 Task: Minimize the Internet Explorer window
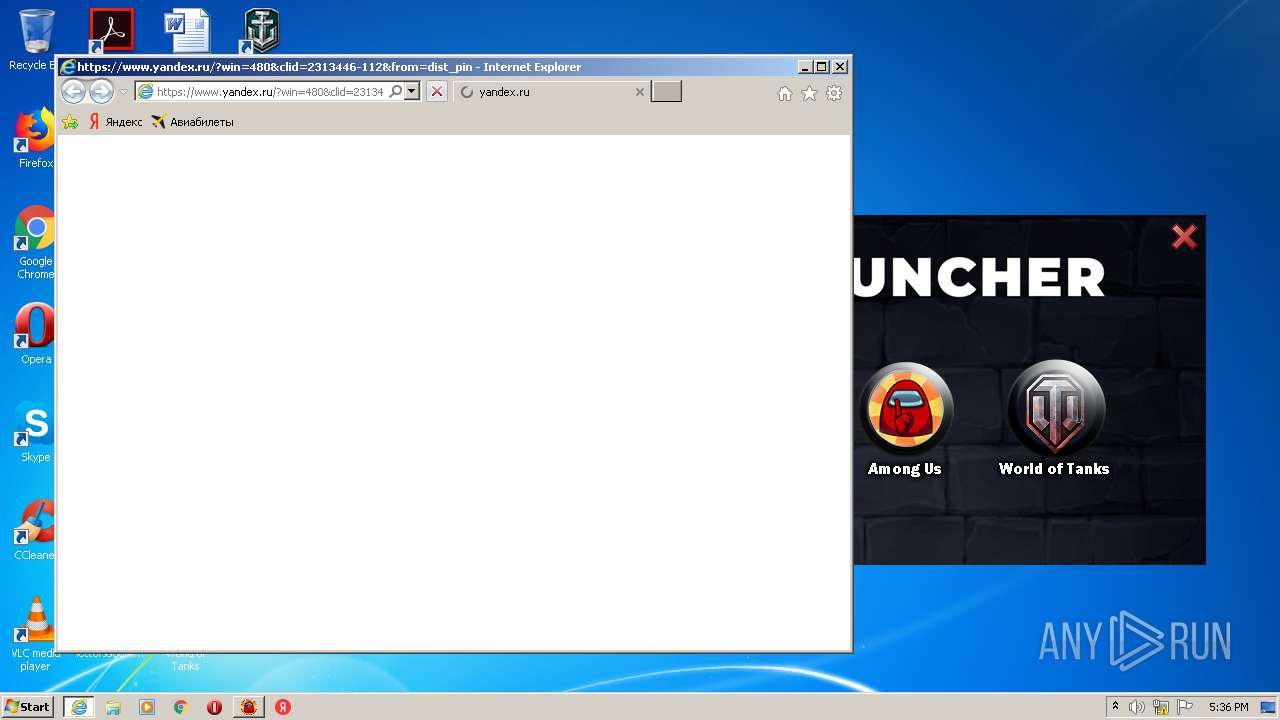point(805,67)
